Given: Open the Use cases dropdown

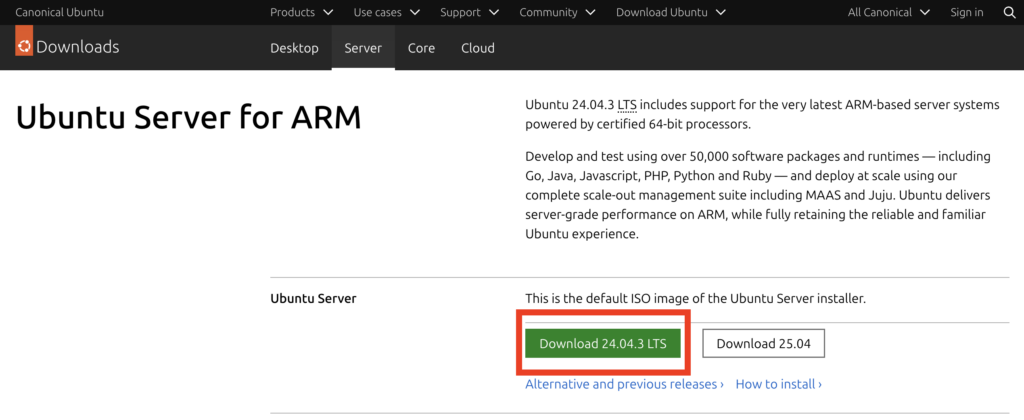Looking at the screenshot, I should 387,12.
